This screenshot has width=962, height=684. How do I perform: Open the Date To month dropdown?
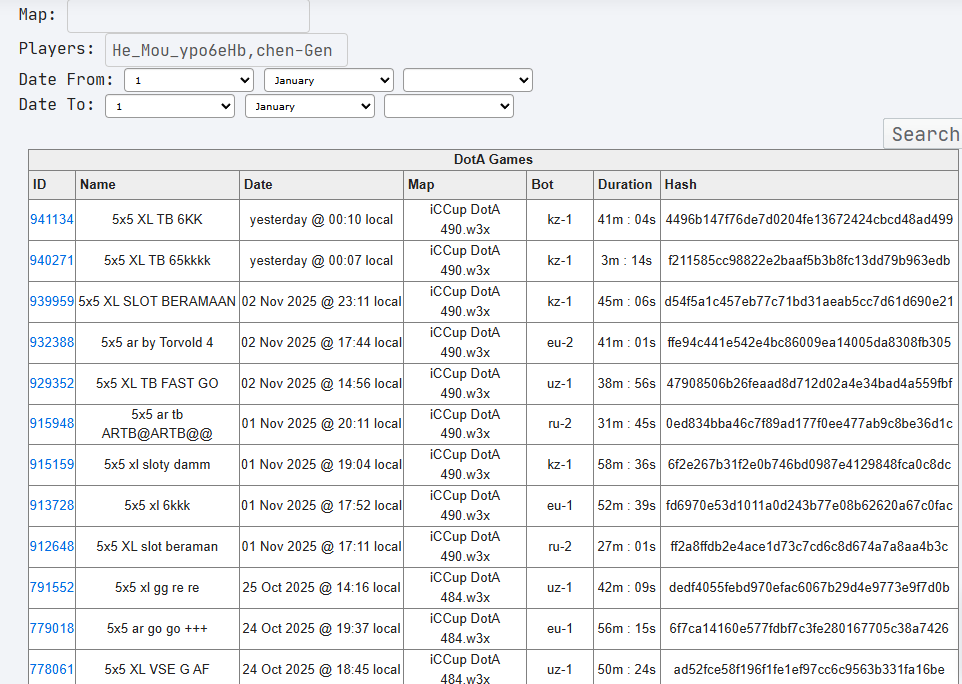310,106
